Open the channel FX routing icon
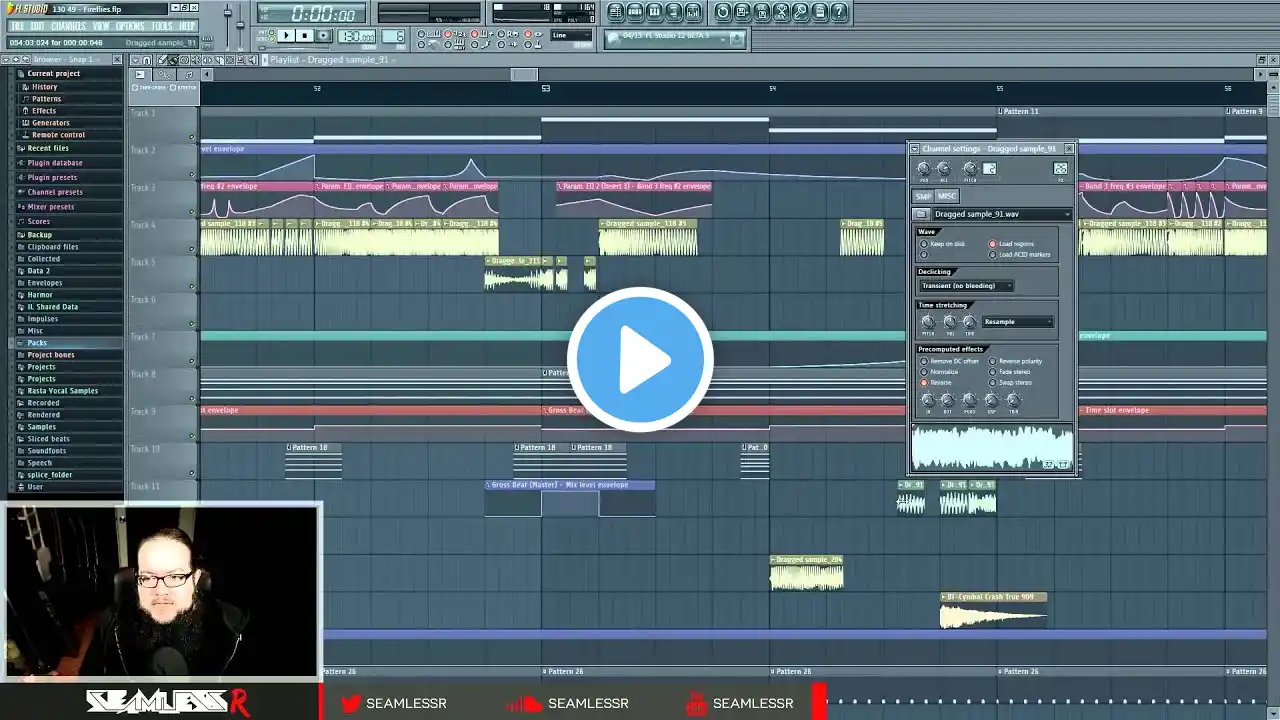The image size is (1280, 720). pyautogui.click(x=1060, y=169)
